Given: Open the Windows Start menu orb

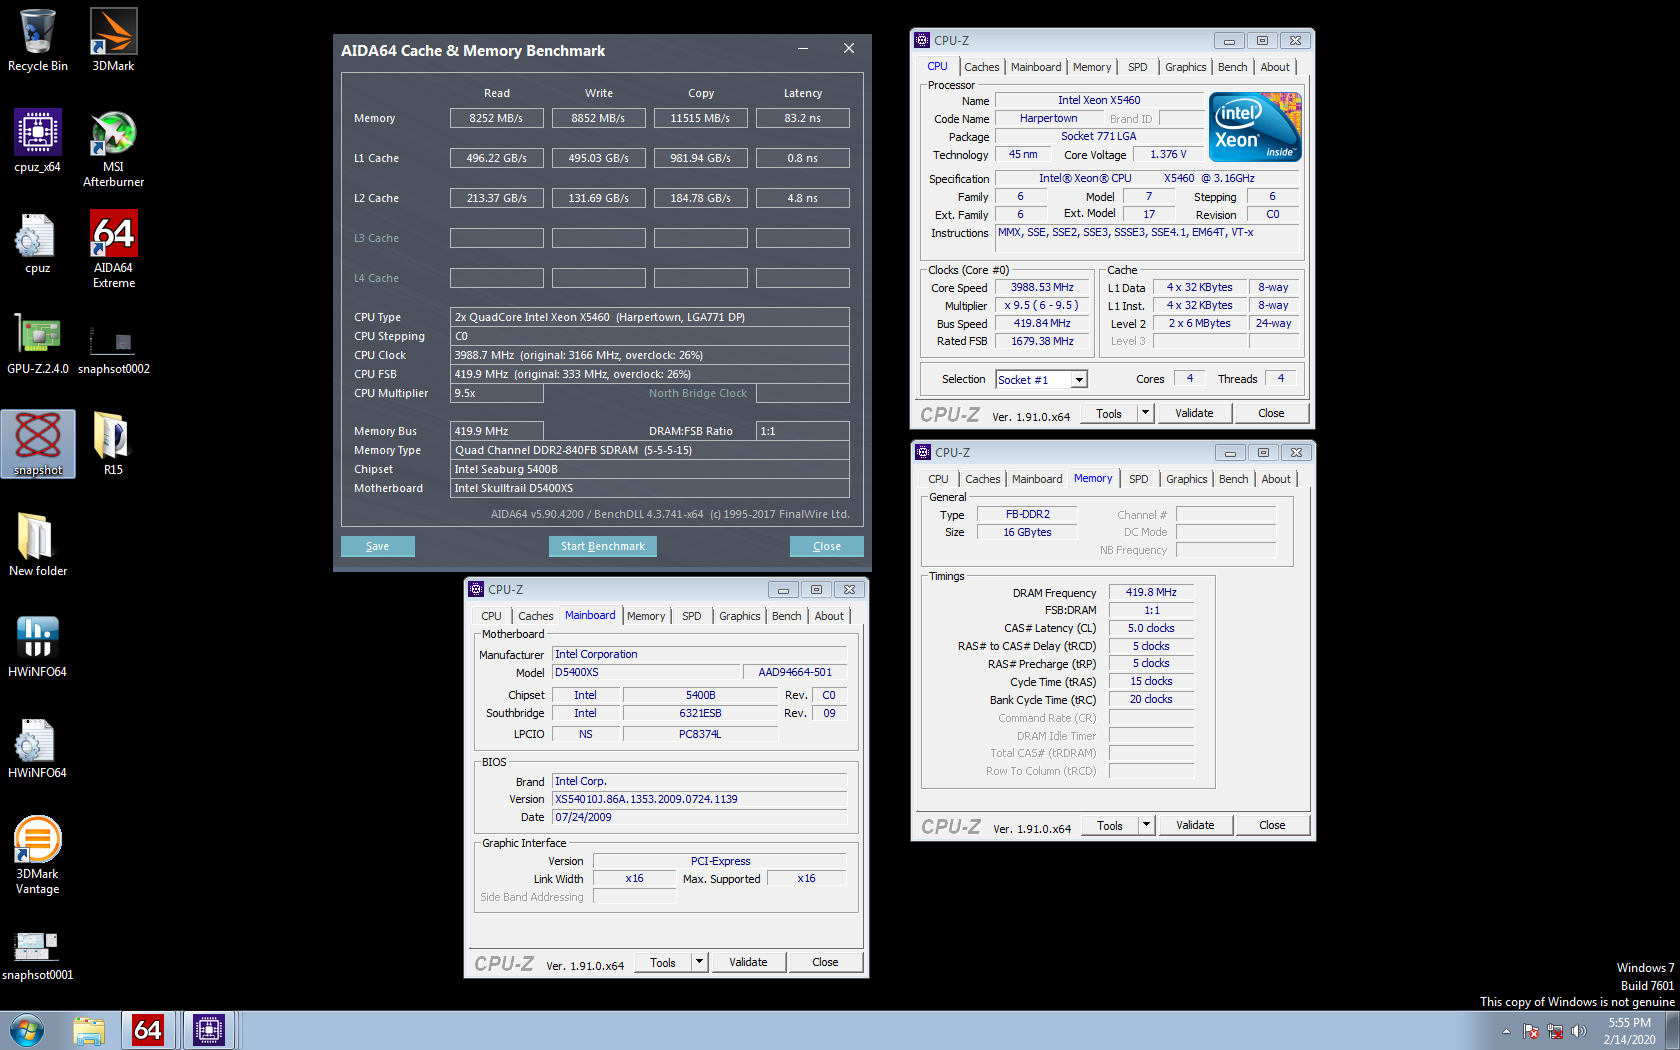Looking at the screenshot, I should coord(27,1030).
